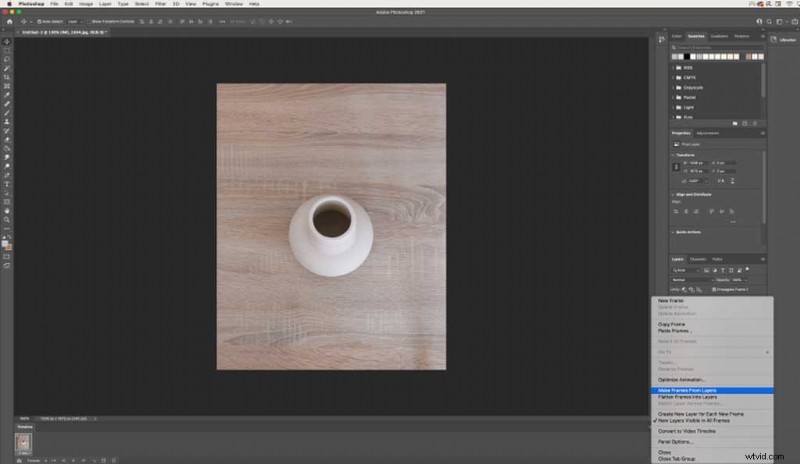Click the foreground color swatch in toolbar
The width and height of the screenshot is (800, 464).
tap(5, 244)
